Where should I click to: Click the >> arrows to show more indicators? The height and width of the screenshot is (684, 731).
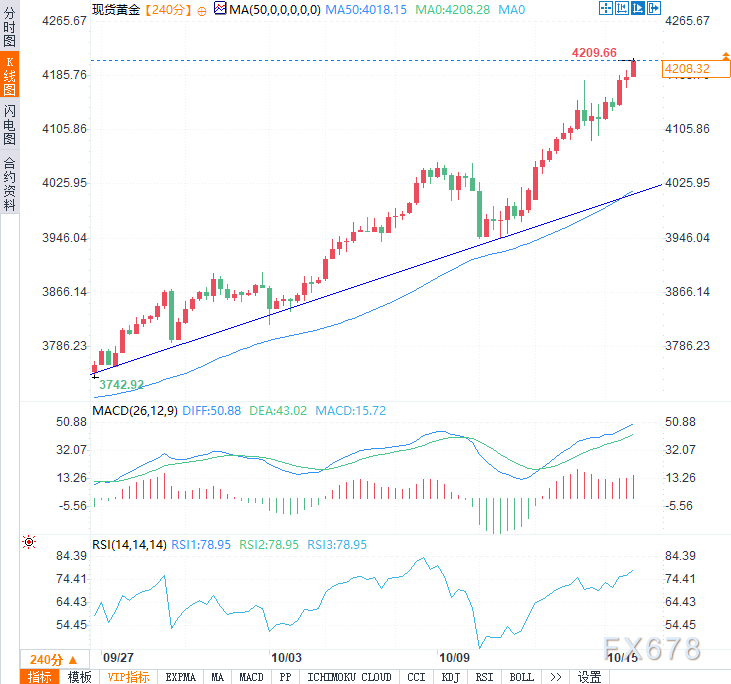556,677
